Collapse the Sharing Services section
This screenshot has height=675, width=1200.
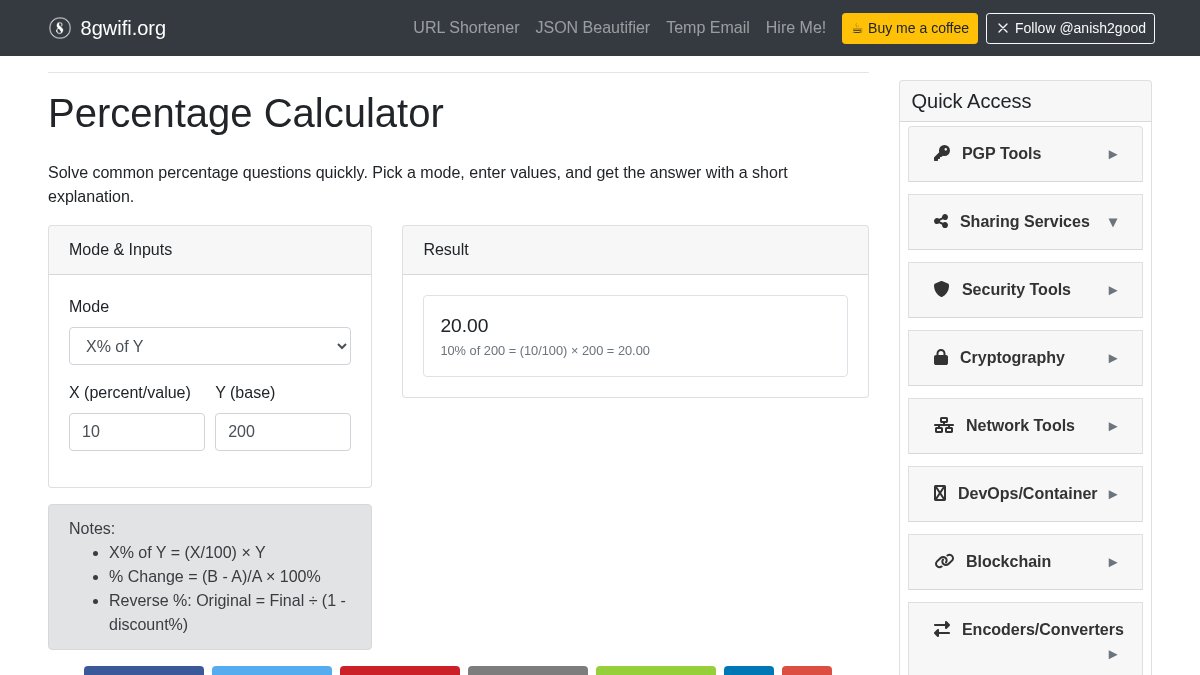[x=1113, y=222]
